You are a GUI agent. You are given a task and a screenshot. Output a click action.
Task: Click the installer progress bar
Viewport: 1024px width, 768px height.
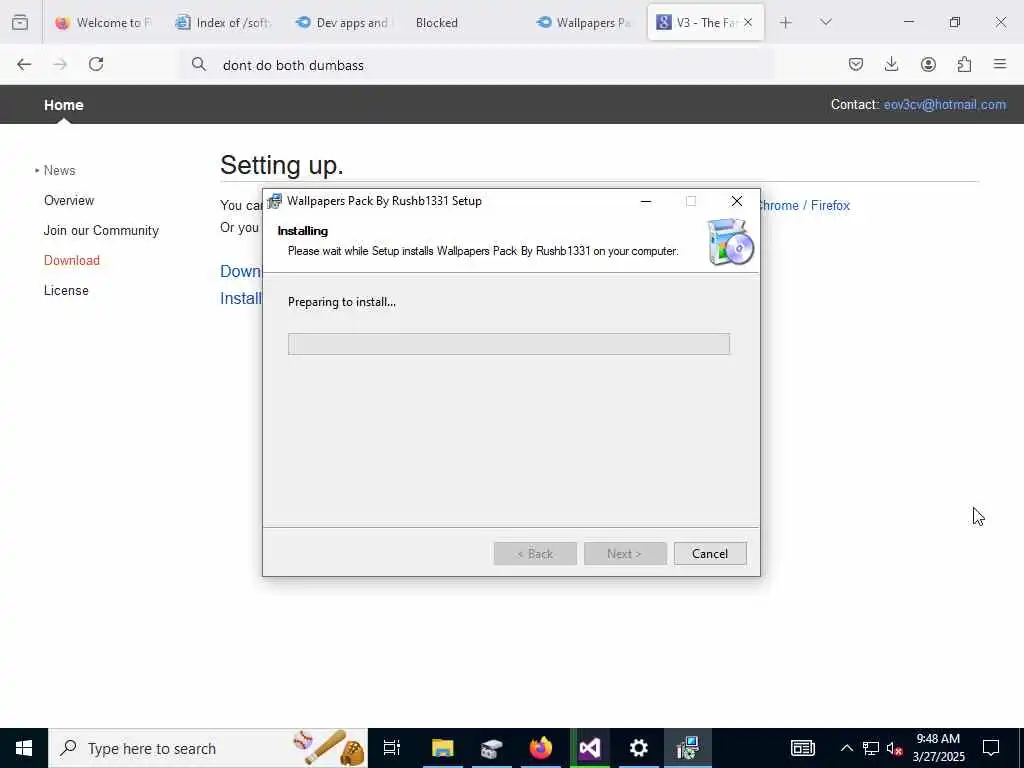point(509,344)
